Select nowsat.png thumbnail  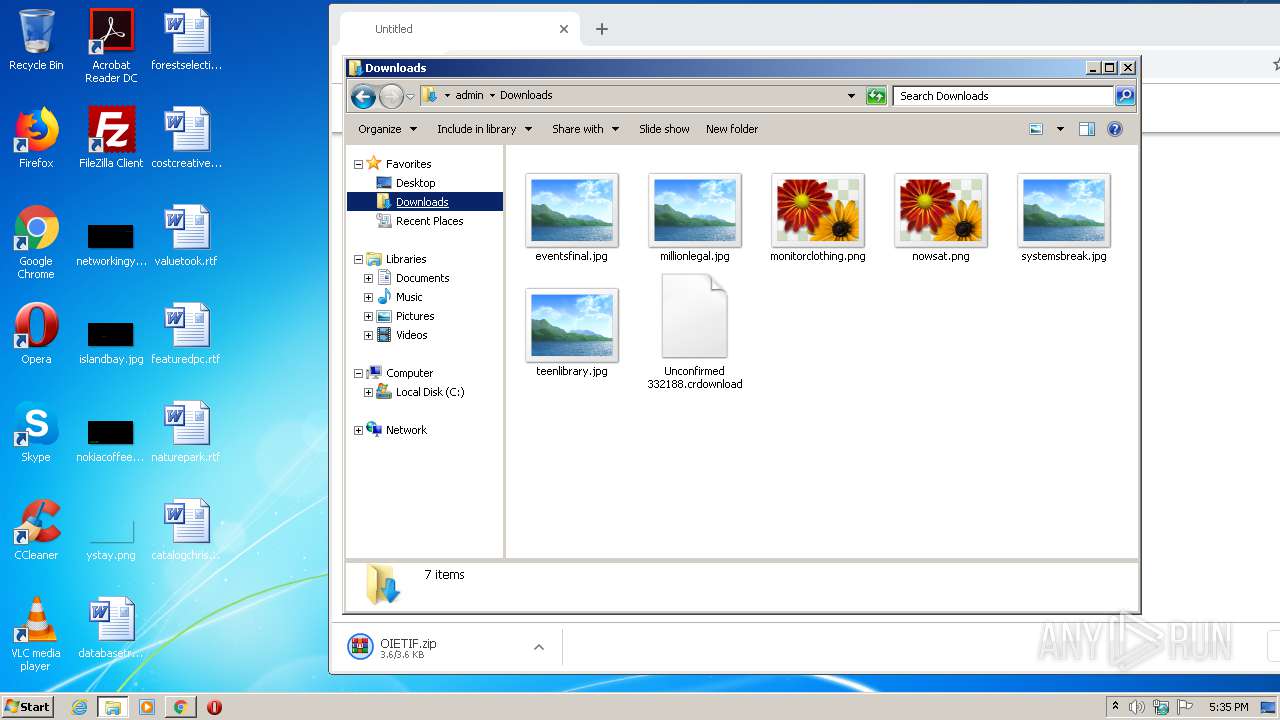coord(941,217)
